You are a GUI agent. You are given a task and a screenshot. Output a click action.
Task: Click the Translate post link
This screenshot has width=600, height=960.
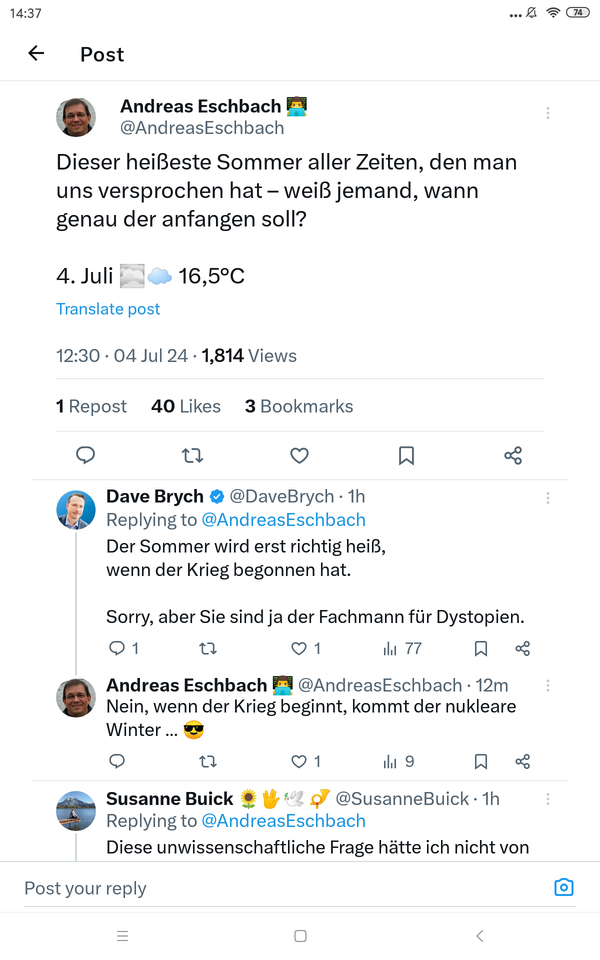(108, 309)
